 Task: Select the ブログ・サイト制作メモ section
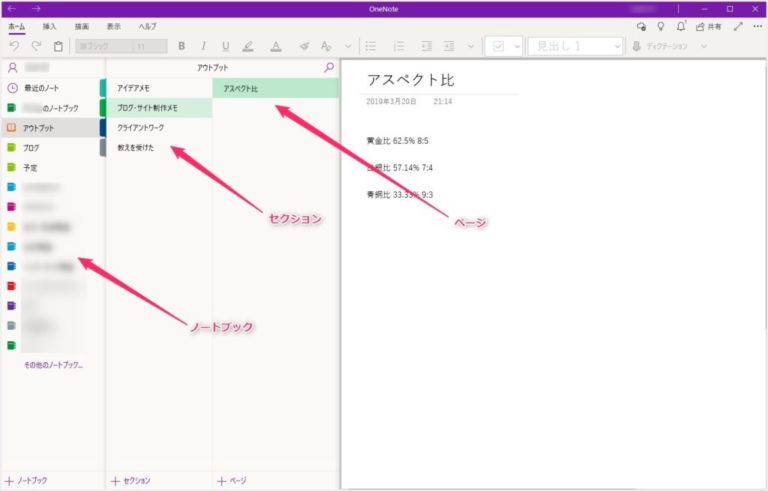(x=159, y=108)
